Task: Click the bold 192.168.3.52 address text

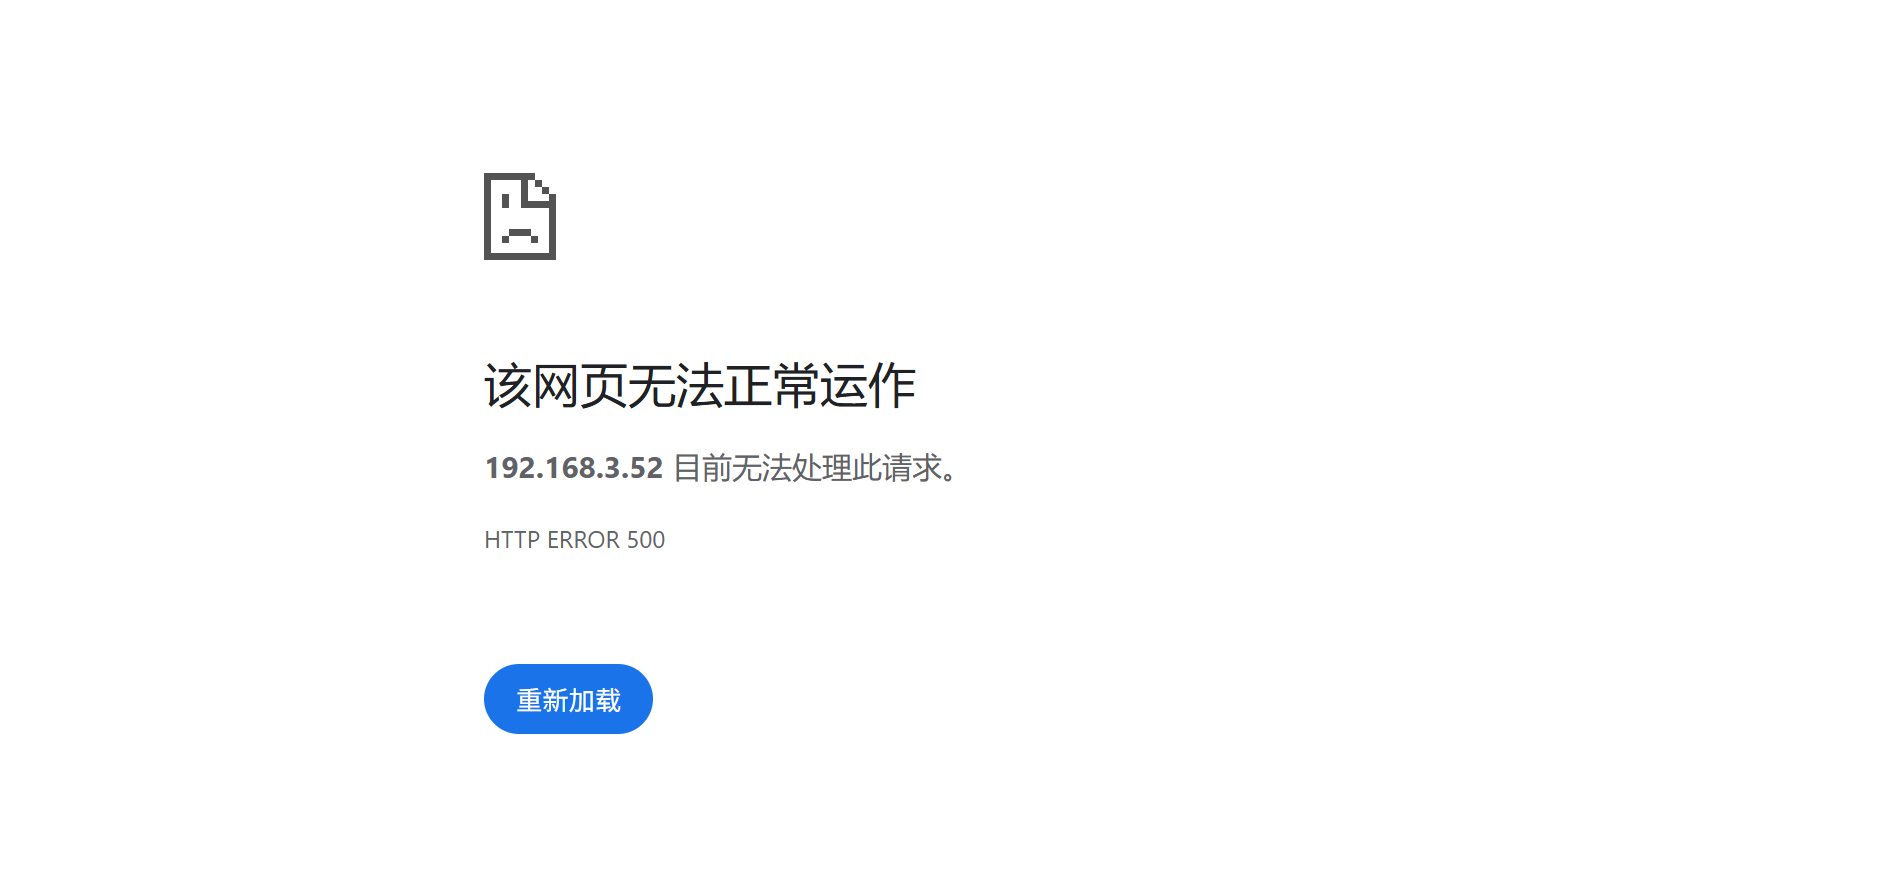Action: pyautogui.click(x=574, y=468)
